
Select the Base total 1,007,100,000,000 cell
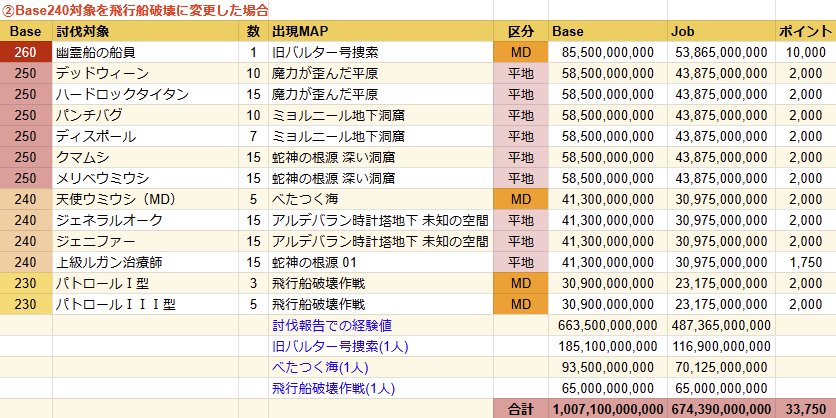(x=607, y=409)
